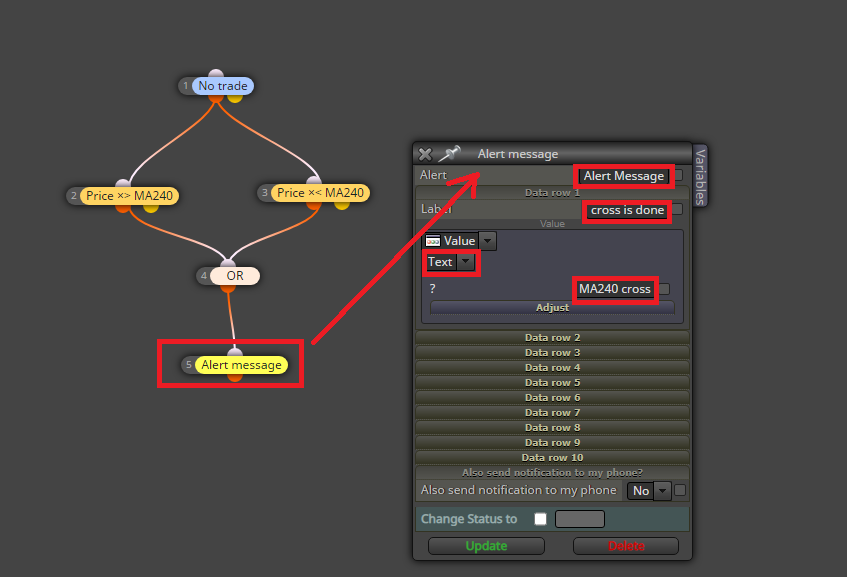Expand Data row 5
This screenshot has height=577, width=847.
552,383
